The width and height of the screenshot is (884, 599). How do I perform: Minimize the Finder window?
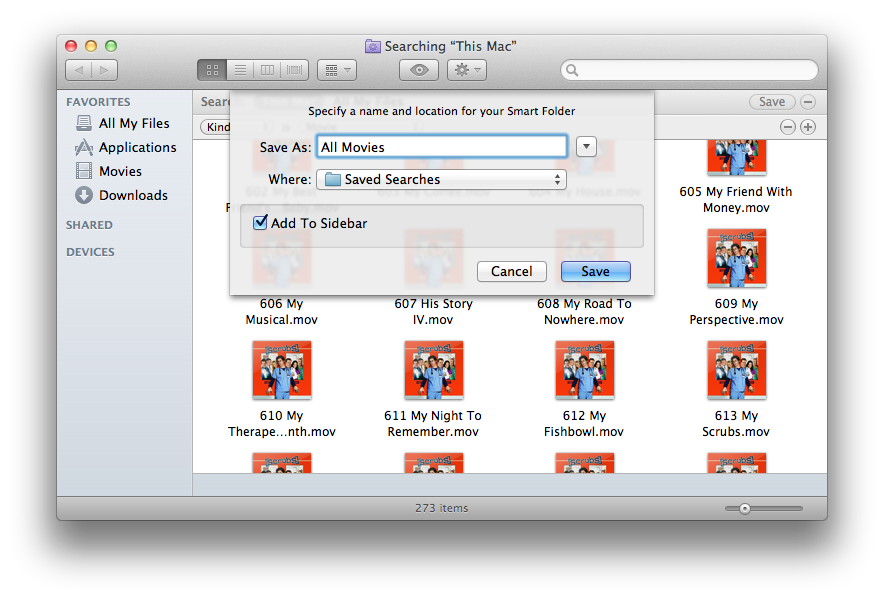[91, 46]
